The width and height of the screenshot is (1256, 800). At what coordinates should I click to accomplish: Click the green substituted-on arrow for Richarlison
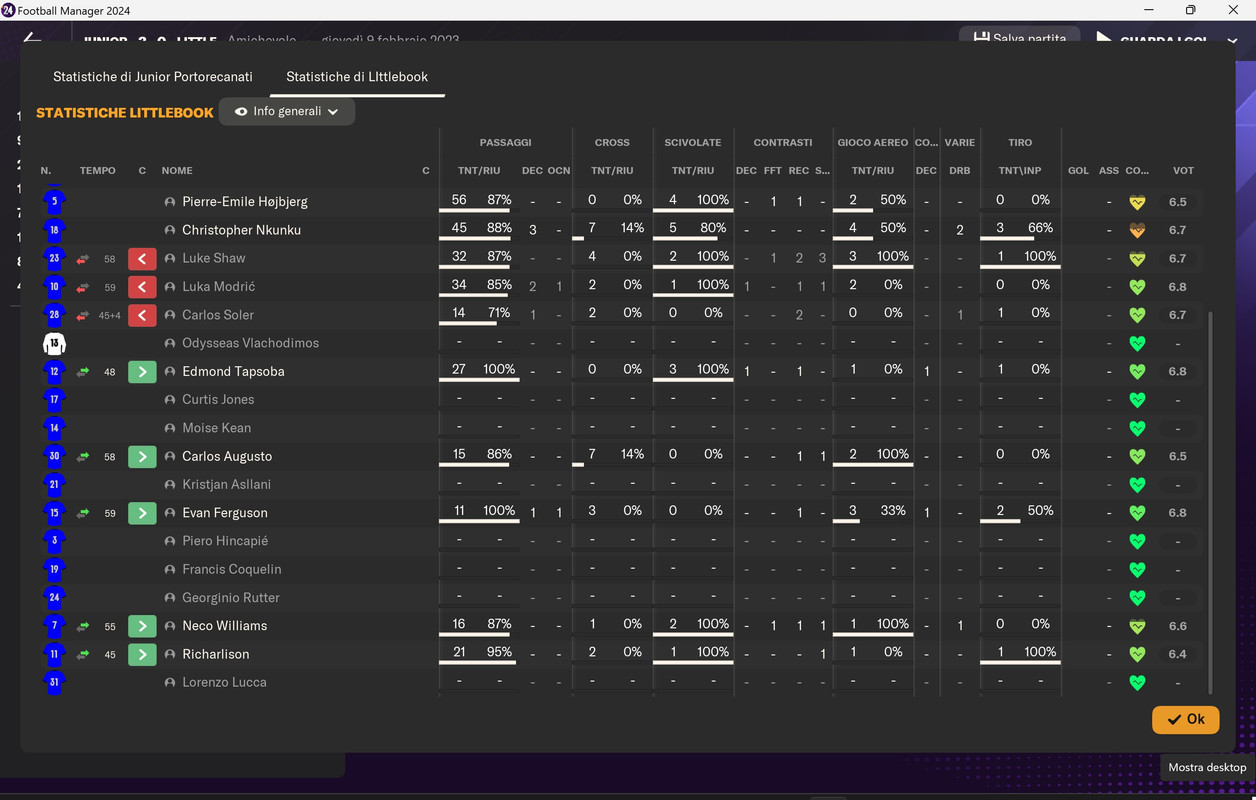tap(142, 654)
